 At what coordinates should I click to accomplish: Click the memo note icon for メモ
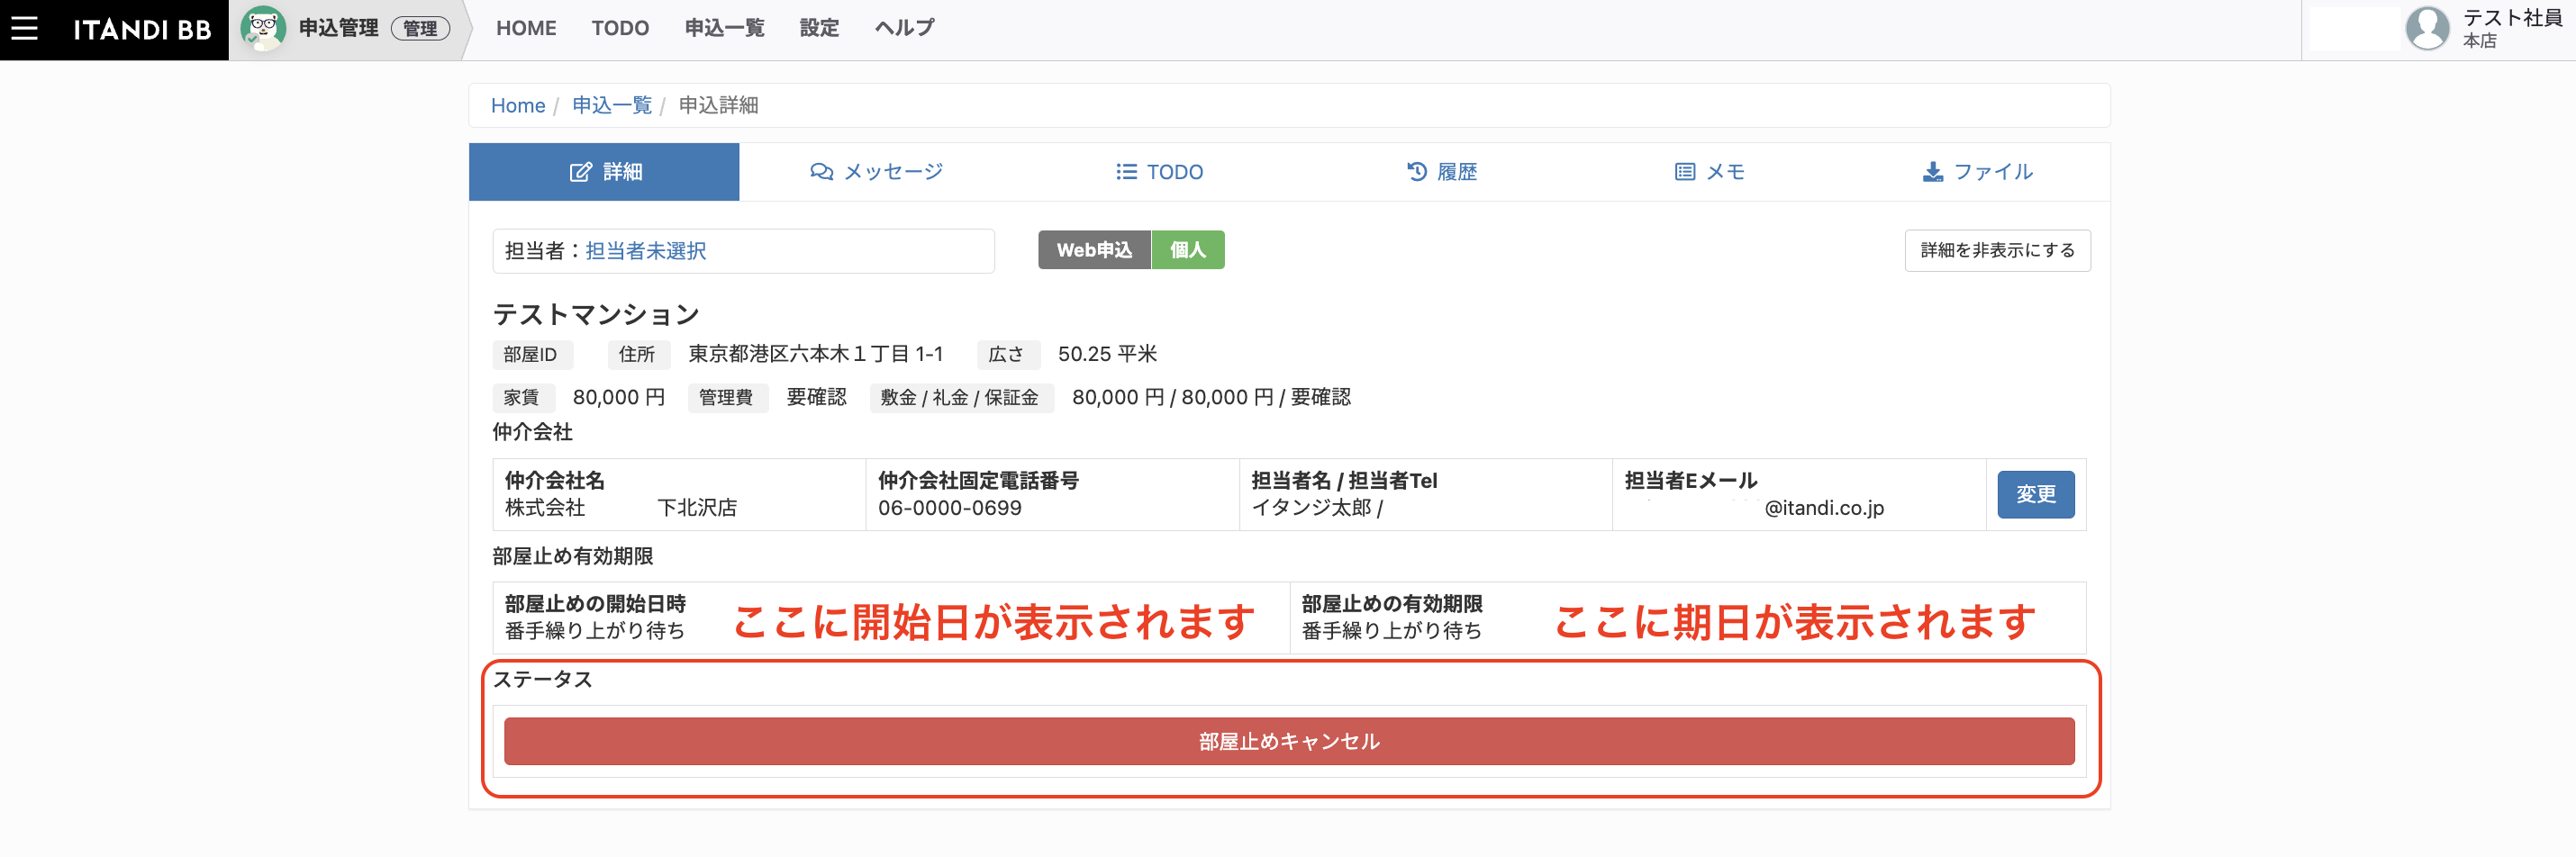pyautogui.click(x=1685, y=172)
